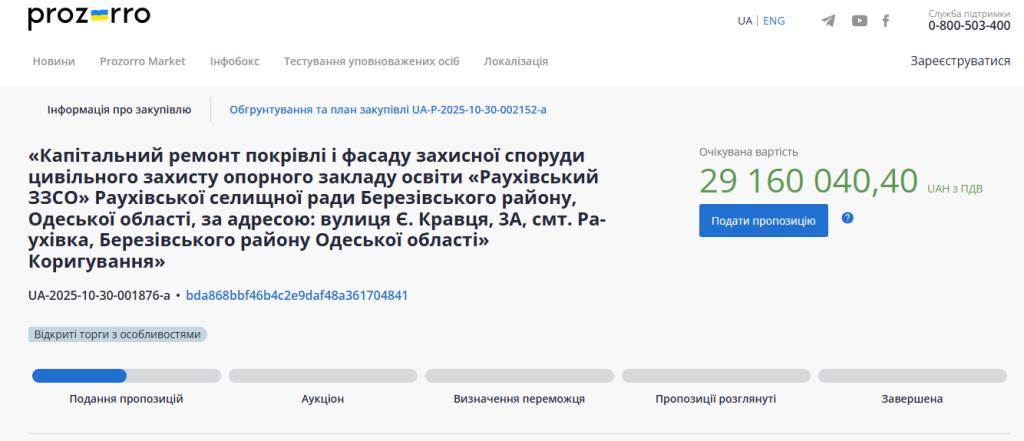Image resolution: width=1024 pixels, height=441 pixels.
Task: Click the Подання пропозицій progress bar
Action: tap(126, 376)
